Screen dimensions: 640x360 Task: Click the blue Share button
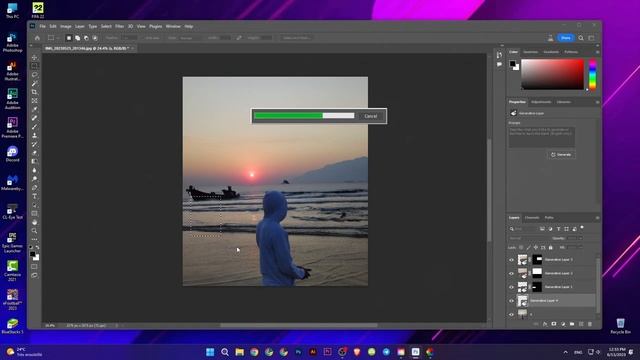(566, 38)
